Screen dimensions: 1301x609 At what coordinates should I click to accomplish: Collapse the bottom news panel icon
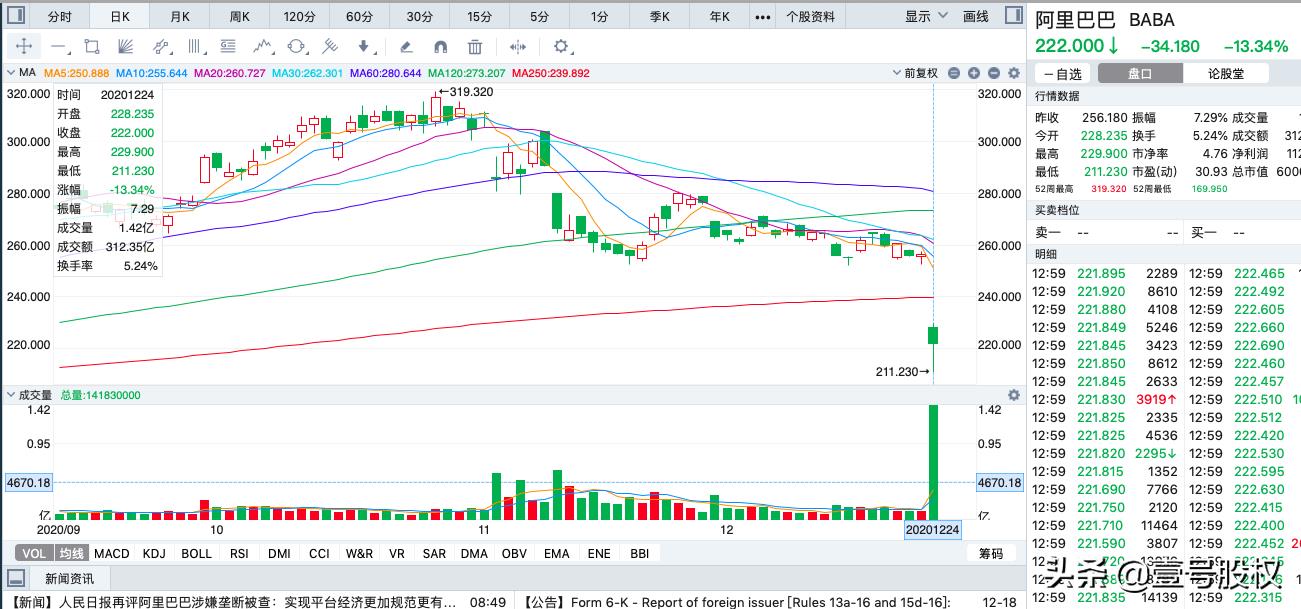[x=15, y=578]
